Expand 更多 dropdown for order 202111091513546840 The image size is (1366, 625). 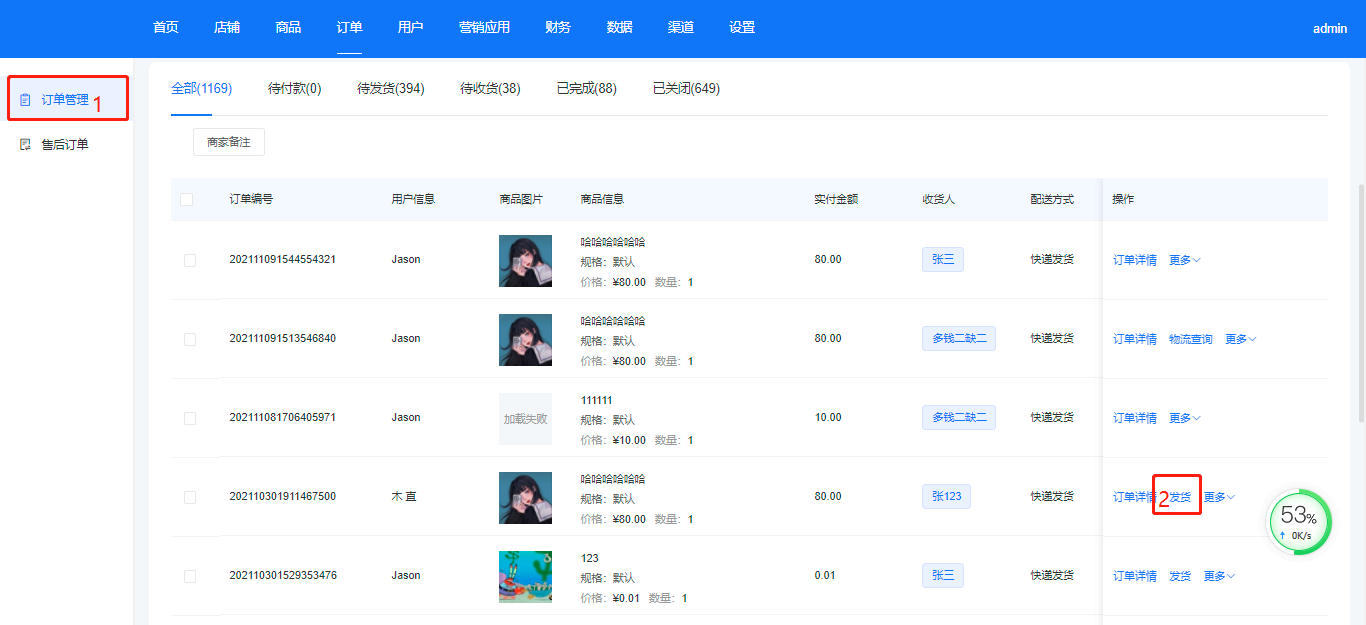(x=1240, y=340)
